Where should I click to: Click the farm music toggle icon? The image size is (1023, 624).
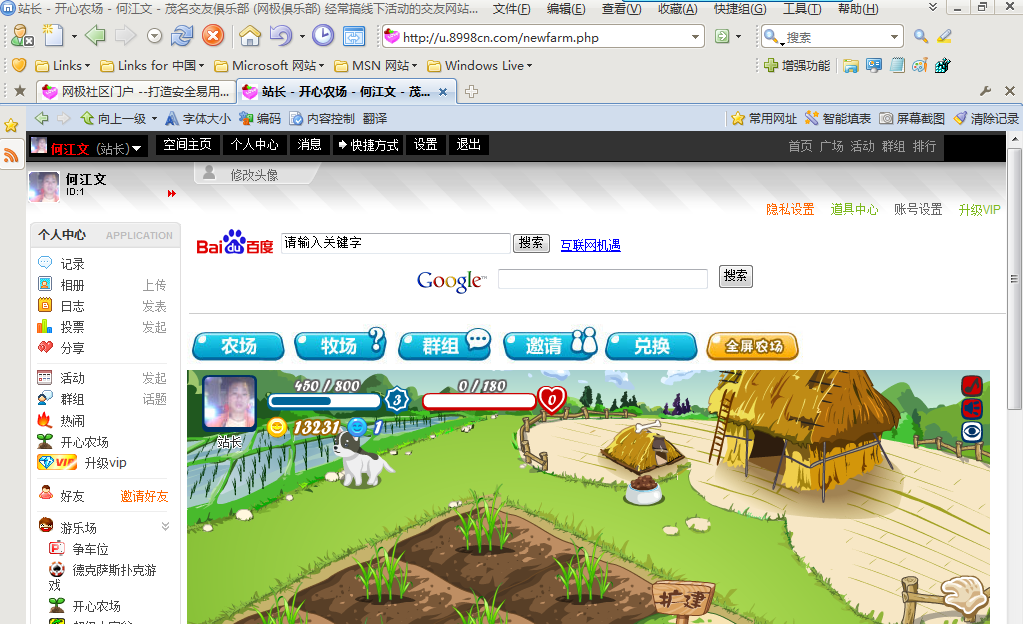971,385
